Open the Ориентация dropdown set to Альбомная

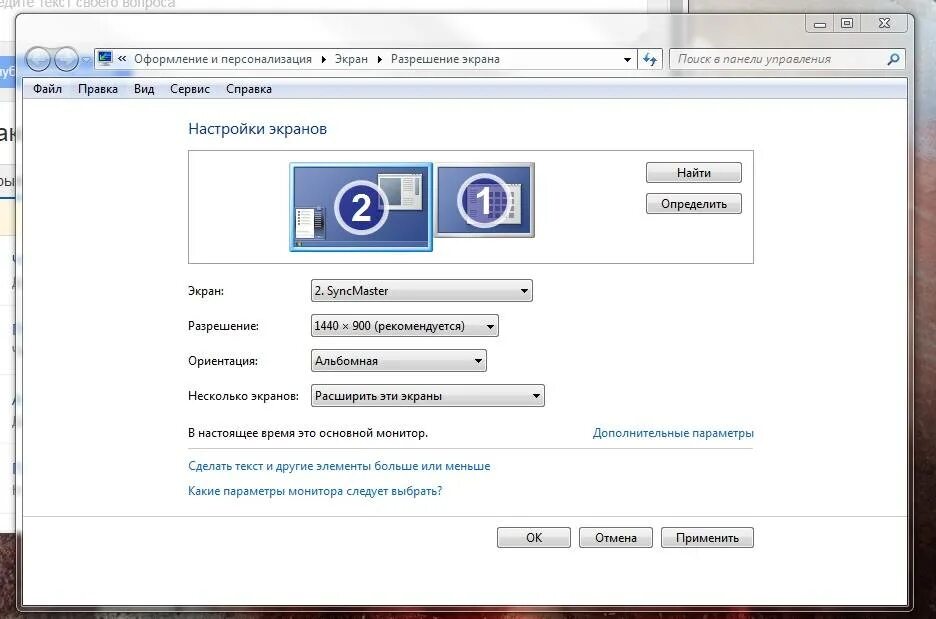point(398,361)
